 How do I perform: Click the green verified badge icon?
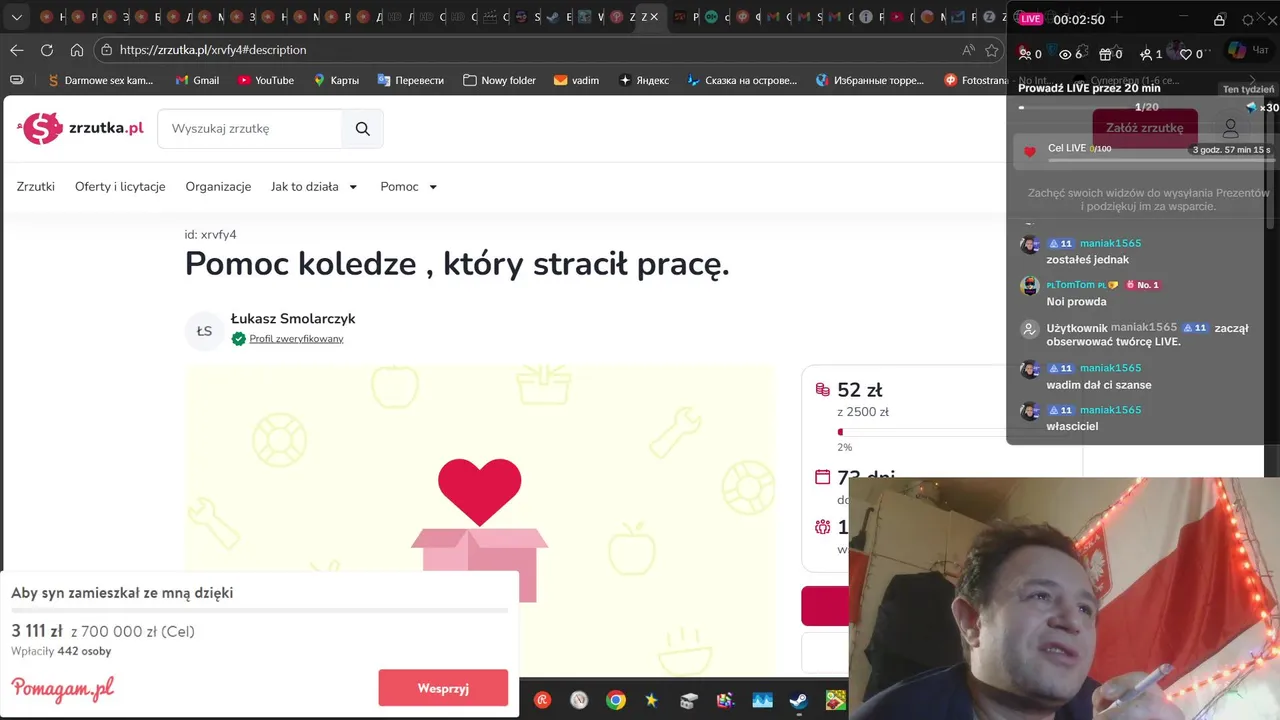[238, 339]
